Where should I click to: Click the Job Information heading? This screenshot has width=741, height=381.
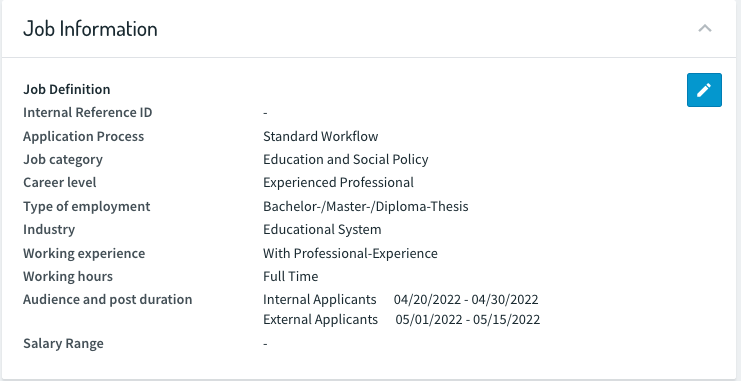[x=90, y=29]
